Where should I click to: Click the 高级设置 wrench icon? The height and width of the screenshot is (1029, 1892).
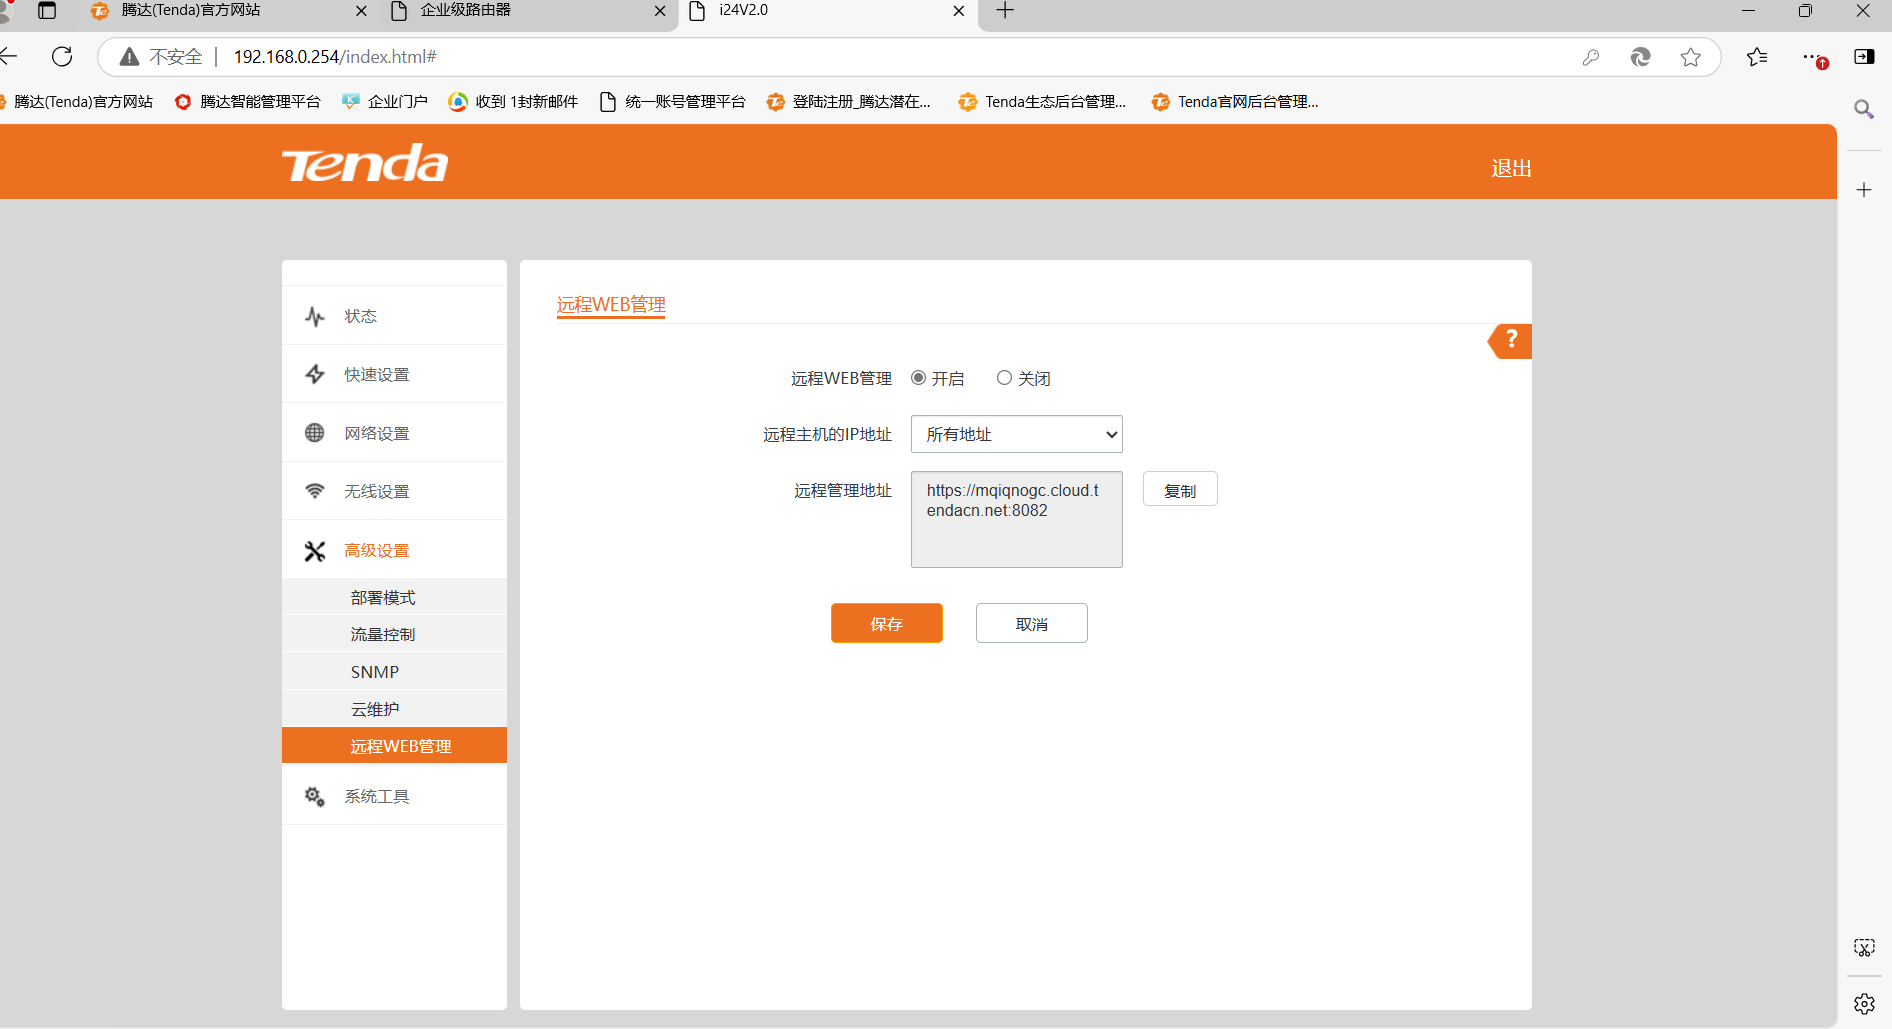315,550
